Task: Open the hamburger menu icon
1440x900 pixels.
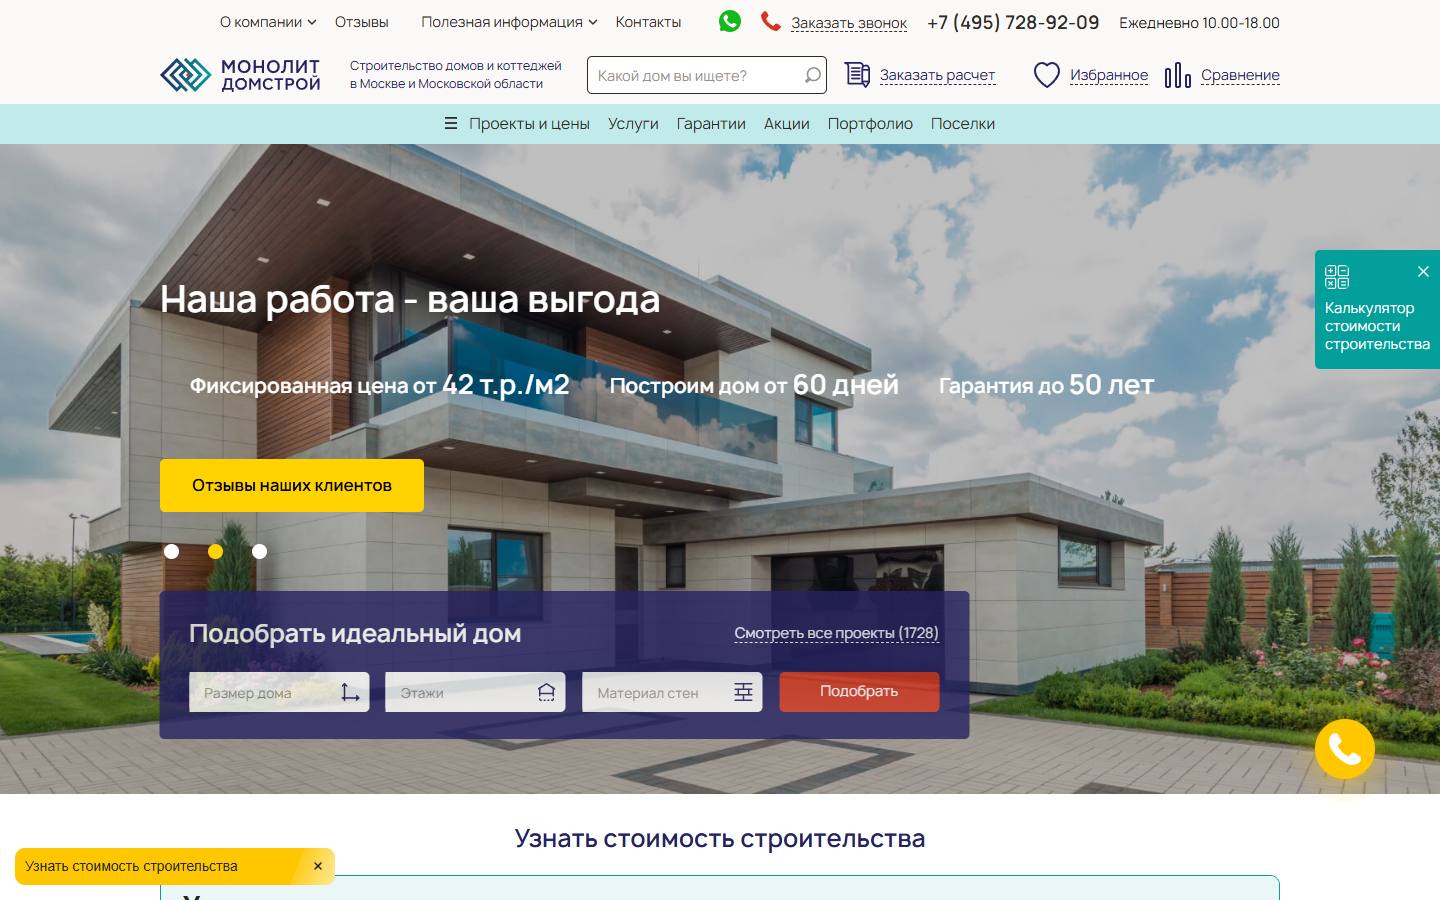Action: [x=451, y=124]
